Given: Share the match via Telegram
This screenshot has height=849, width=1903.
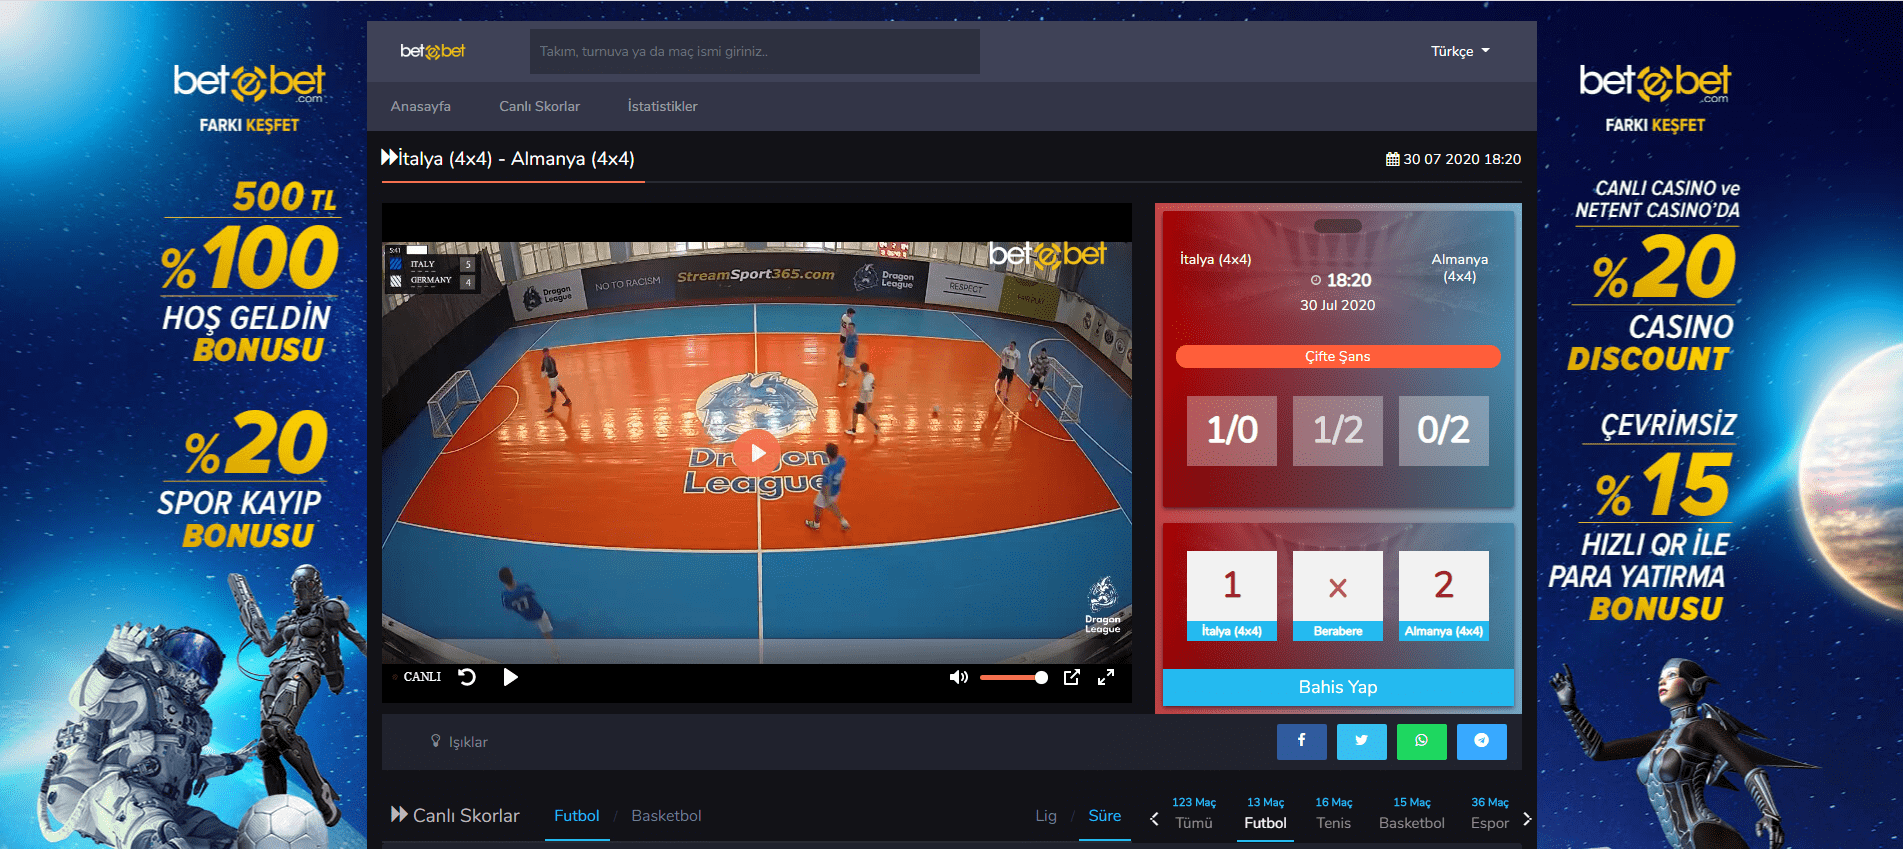Looking at the screenshot, I should point(1481,741).
